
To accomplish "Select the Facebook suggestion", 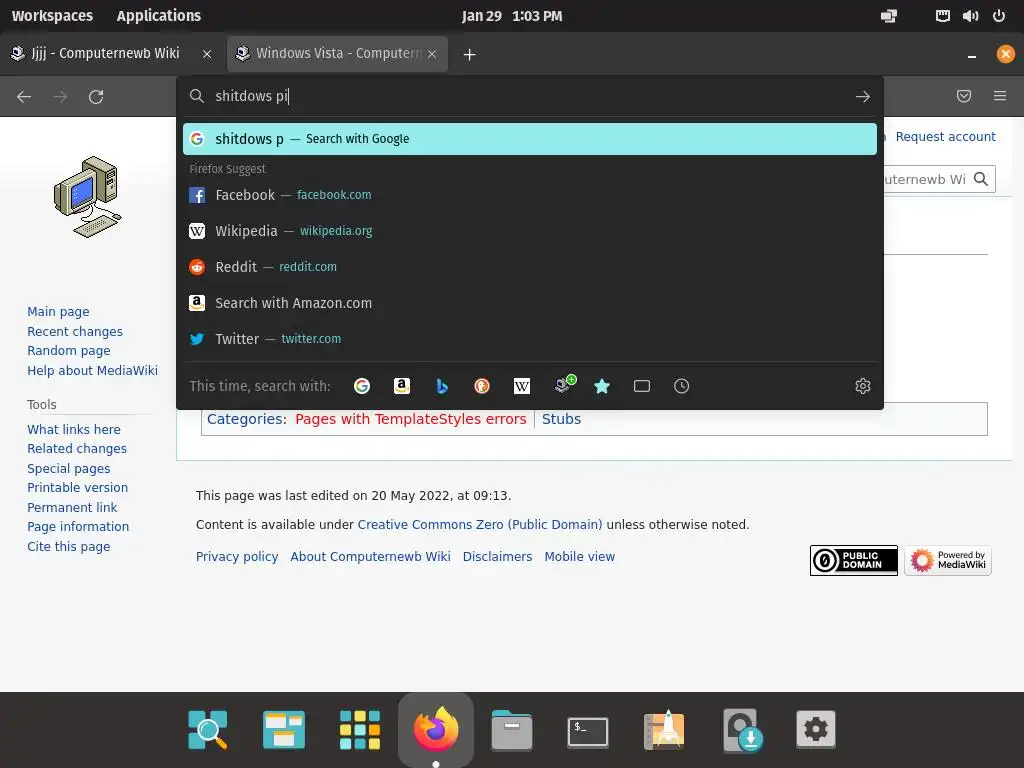I will coord(530,195).
